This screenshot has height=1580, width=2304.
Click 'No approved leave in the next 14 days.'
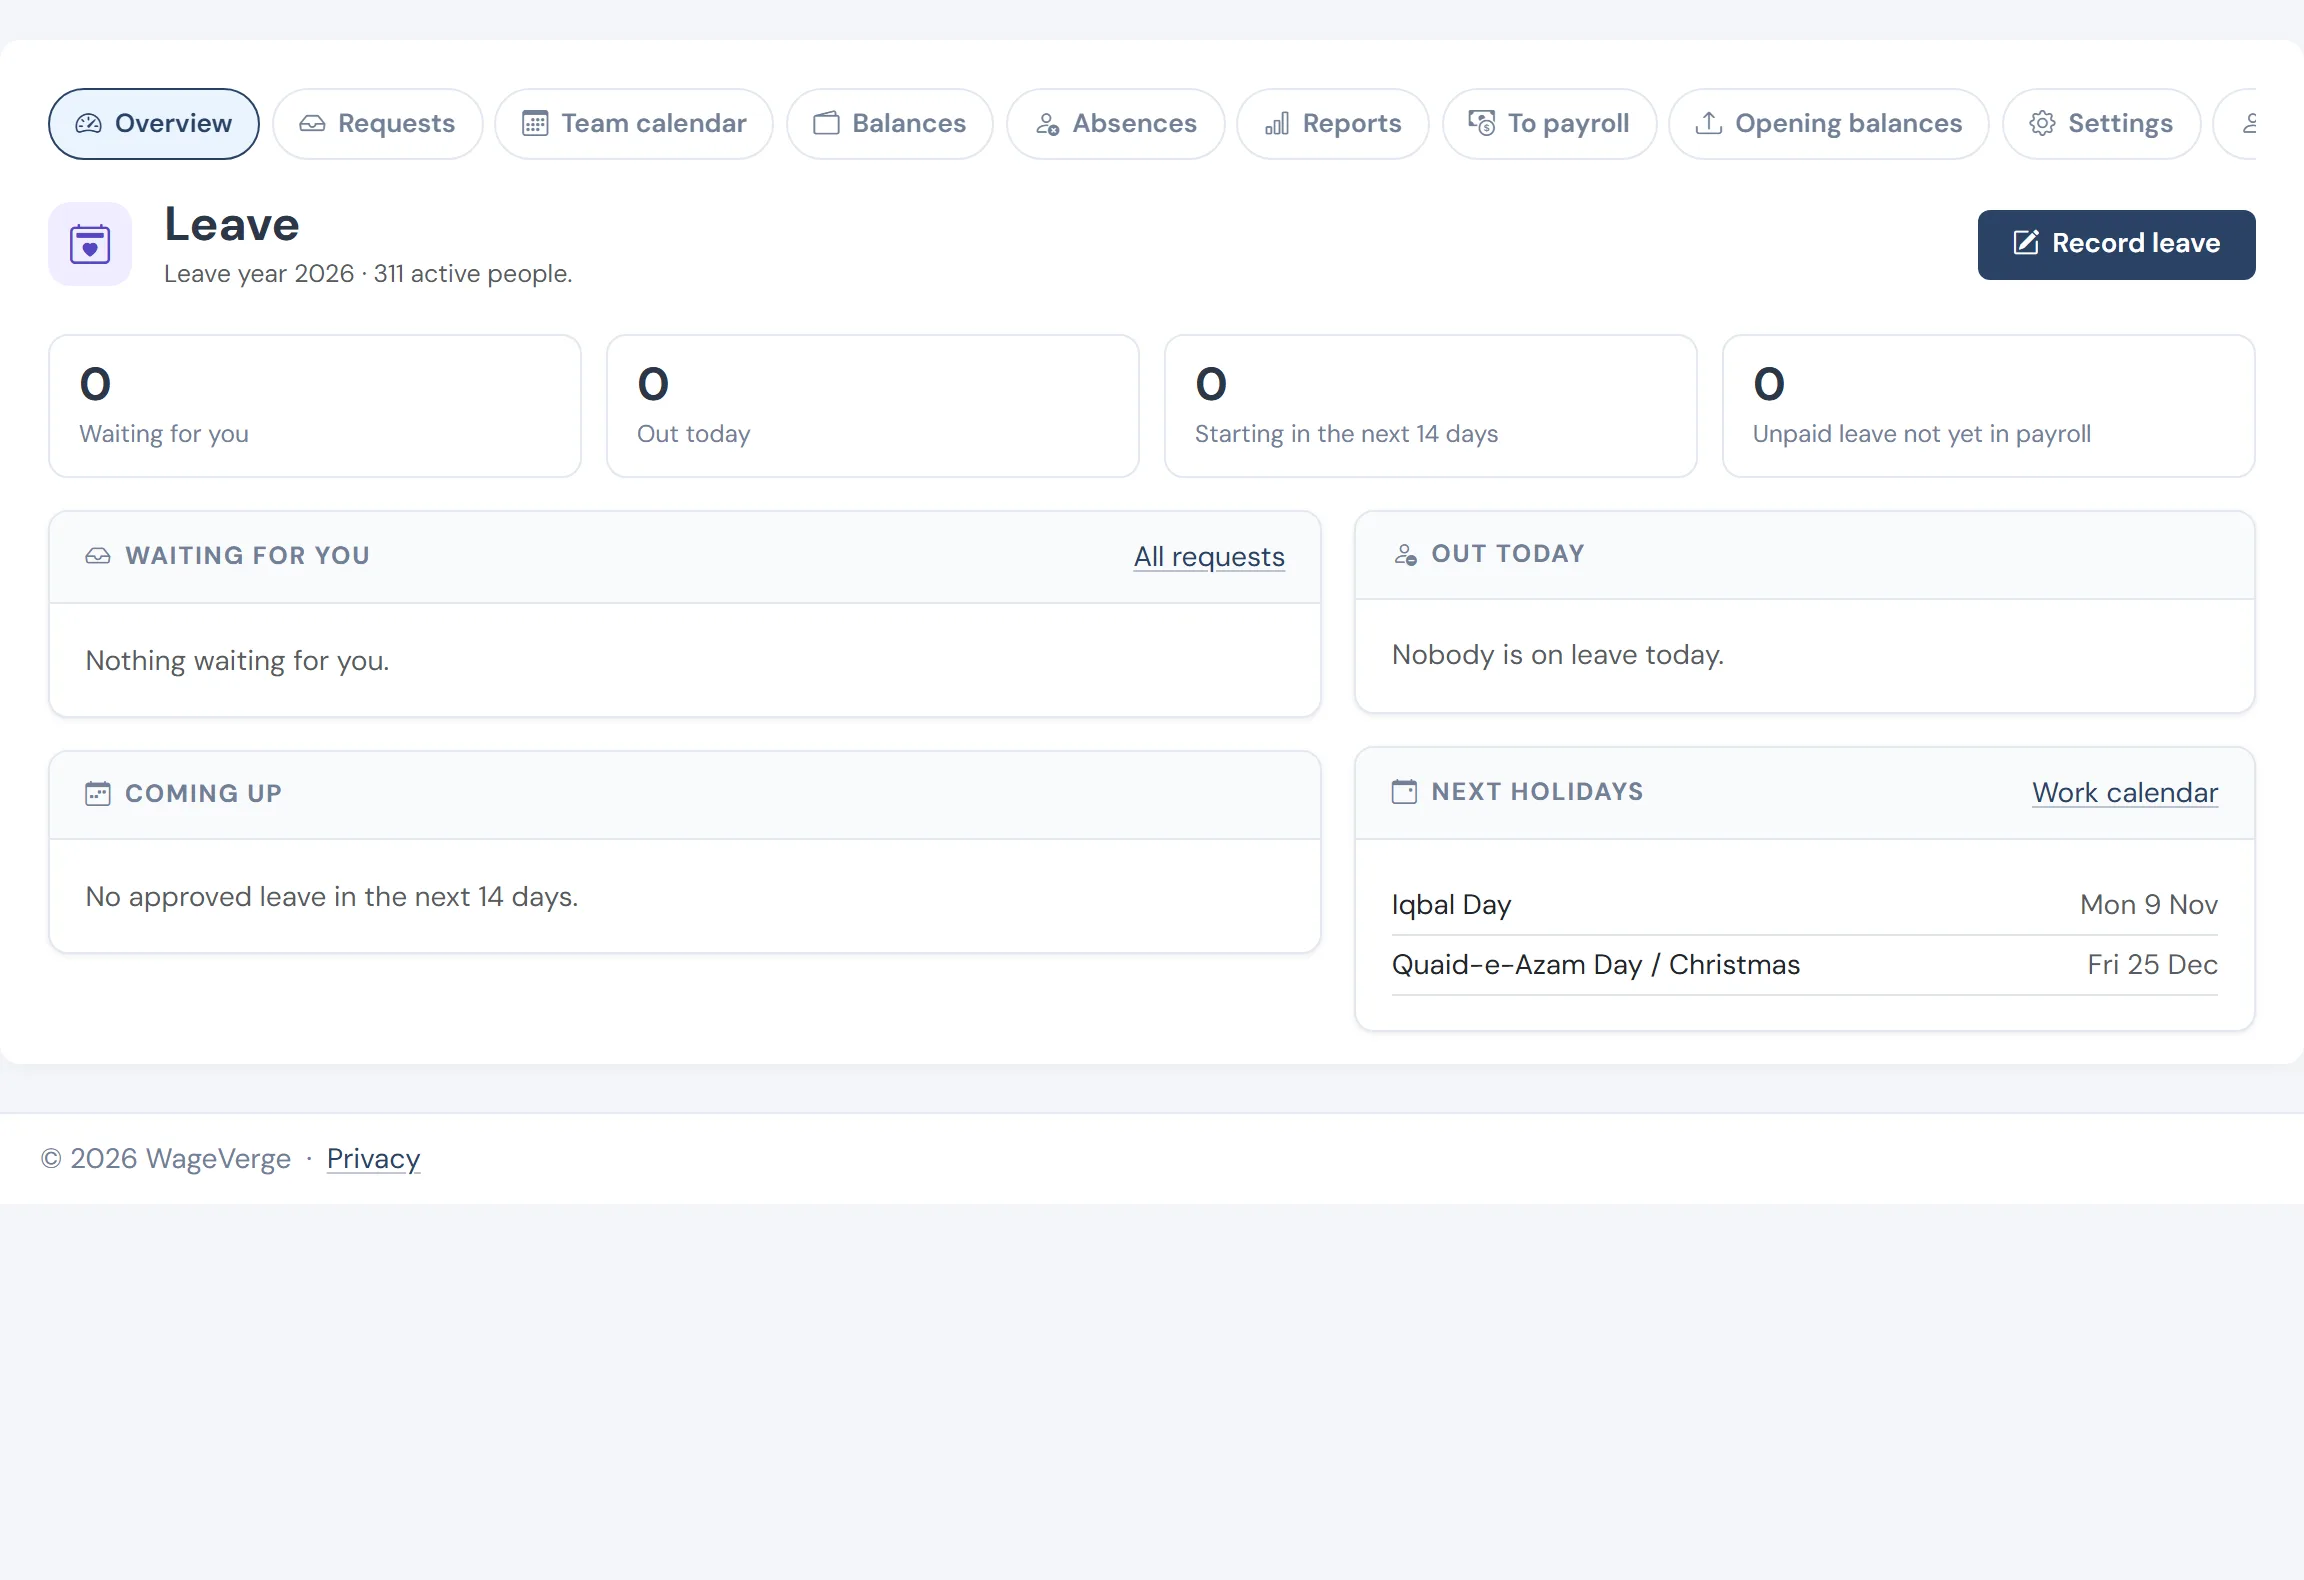coord(332,897)
